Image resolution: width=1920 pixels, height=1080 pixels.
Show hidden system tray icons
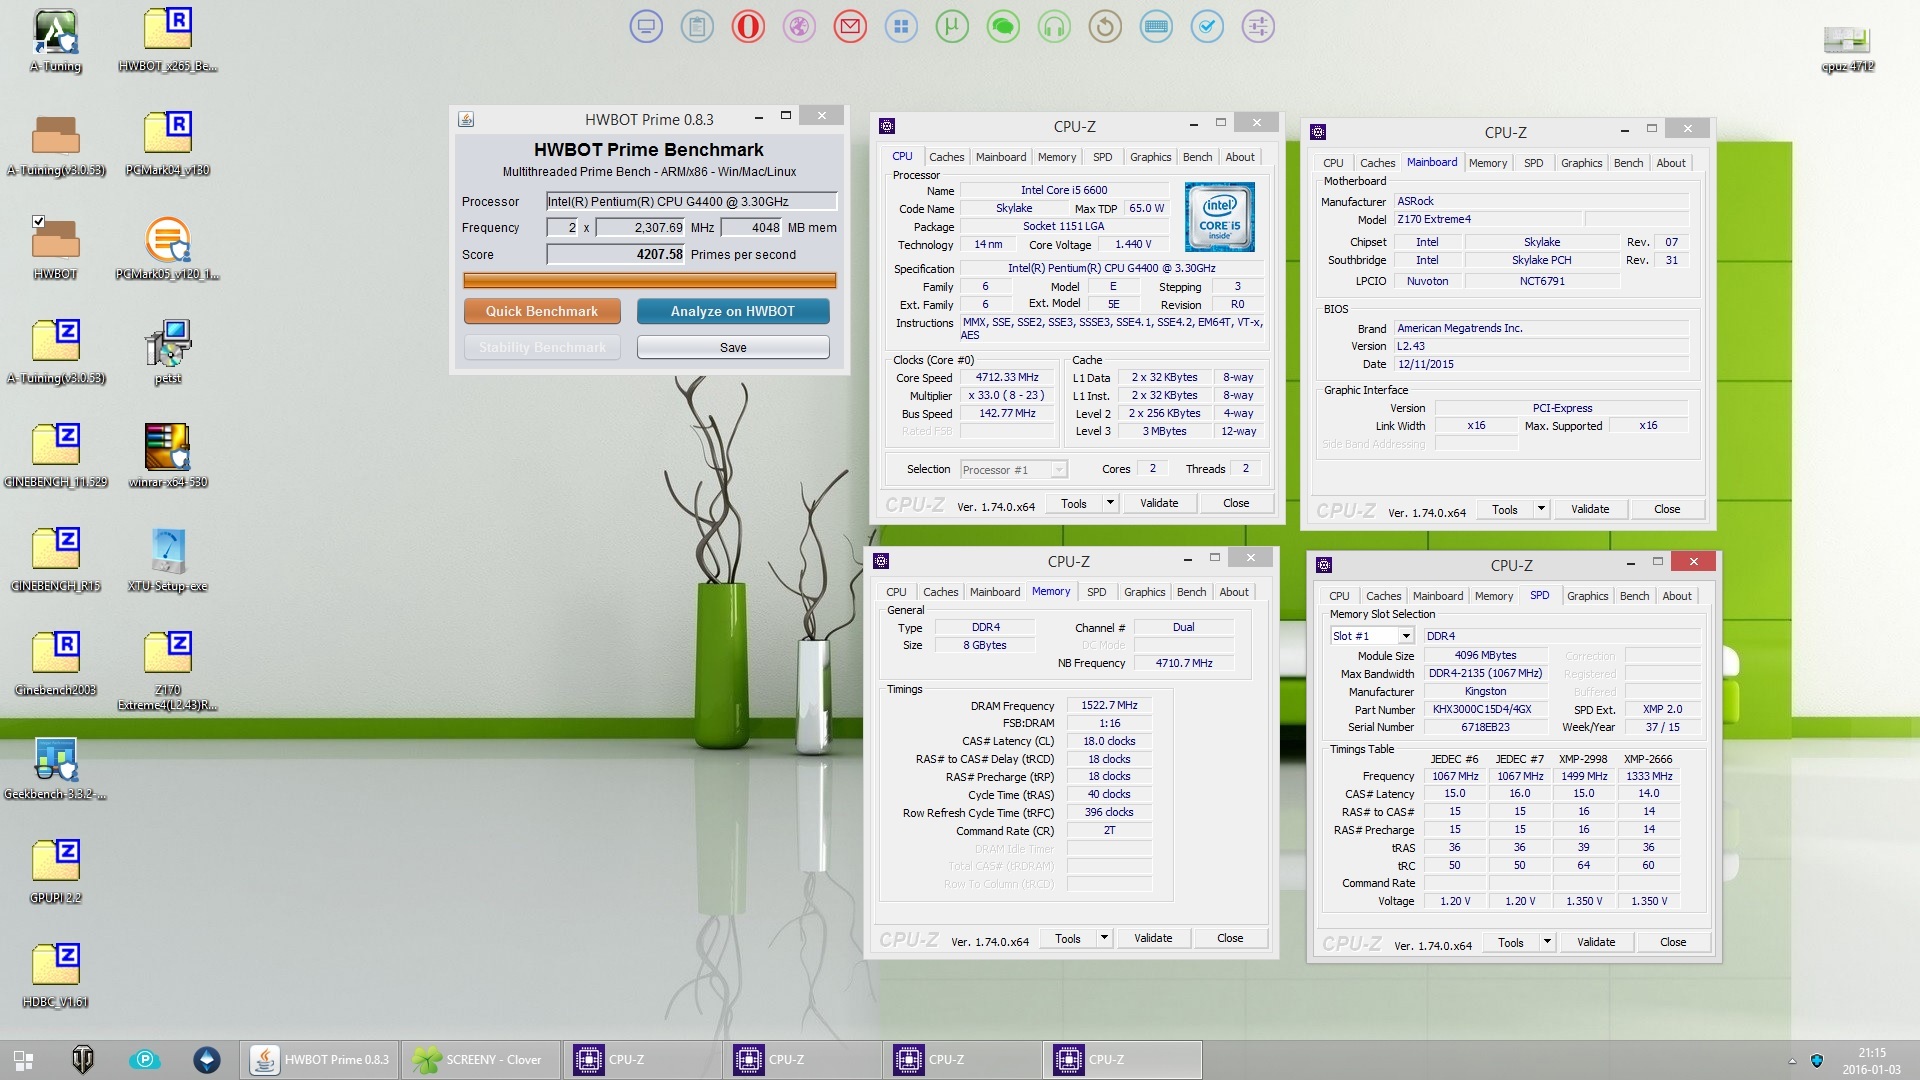(x=1792, y=1060)
